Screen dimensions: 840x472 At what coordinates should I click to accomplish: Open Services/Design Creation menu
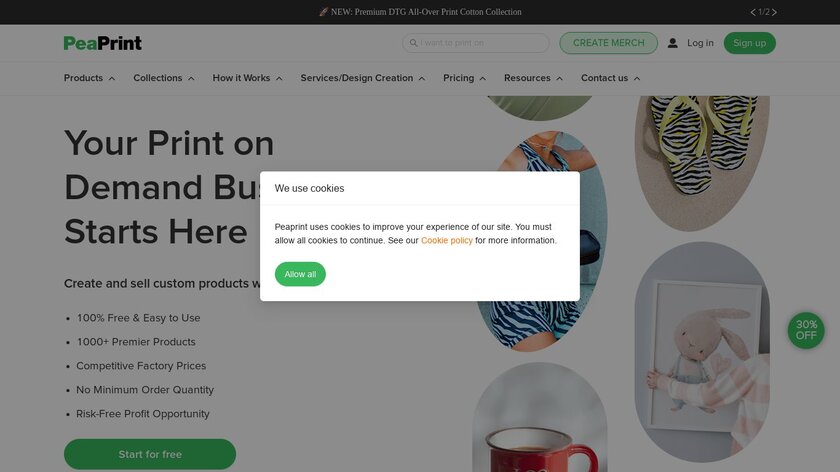point(362,78)
